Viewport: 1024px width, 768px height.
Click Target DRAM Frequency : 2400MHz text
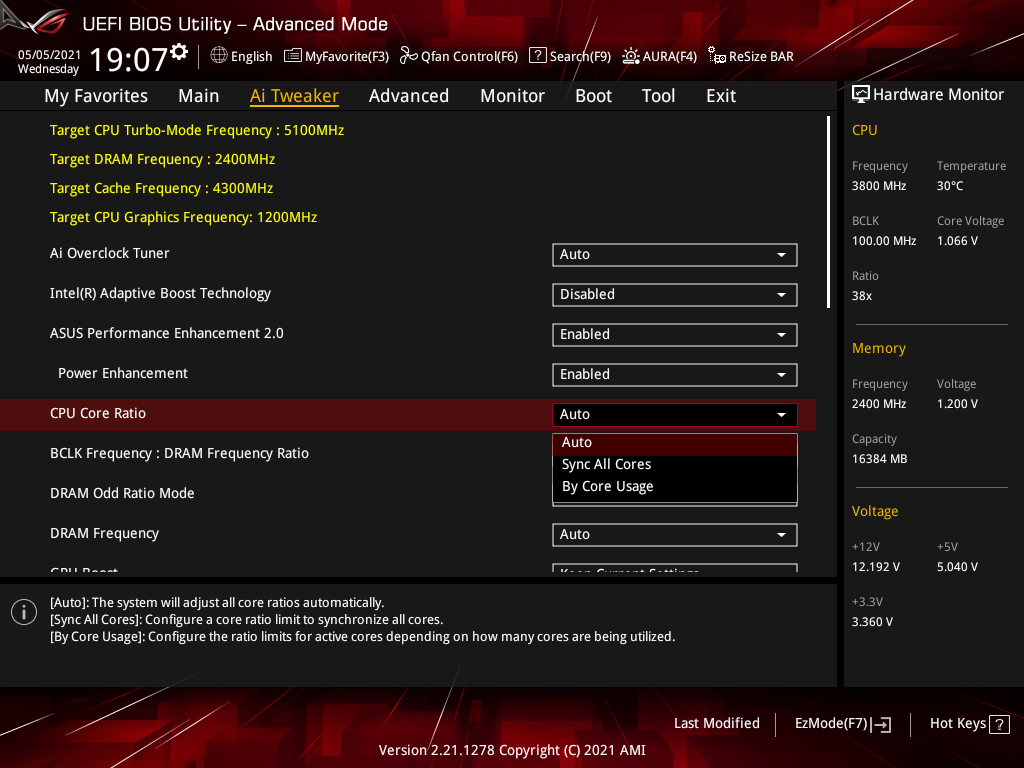[x=163, y=159]
